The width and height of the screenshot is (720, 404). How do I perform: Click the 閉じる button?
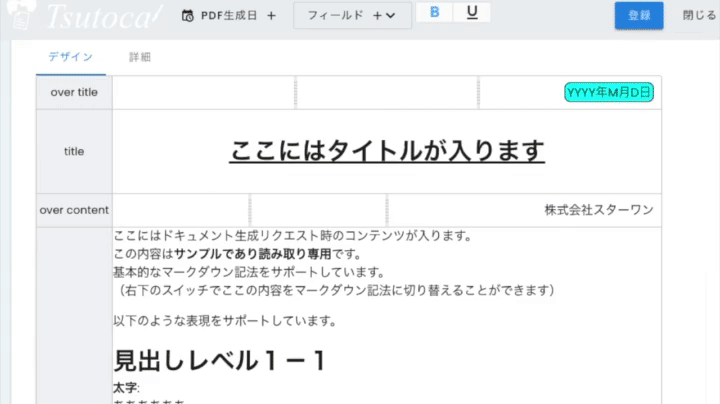click(x=698, y=15)
